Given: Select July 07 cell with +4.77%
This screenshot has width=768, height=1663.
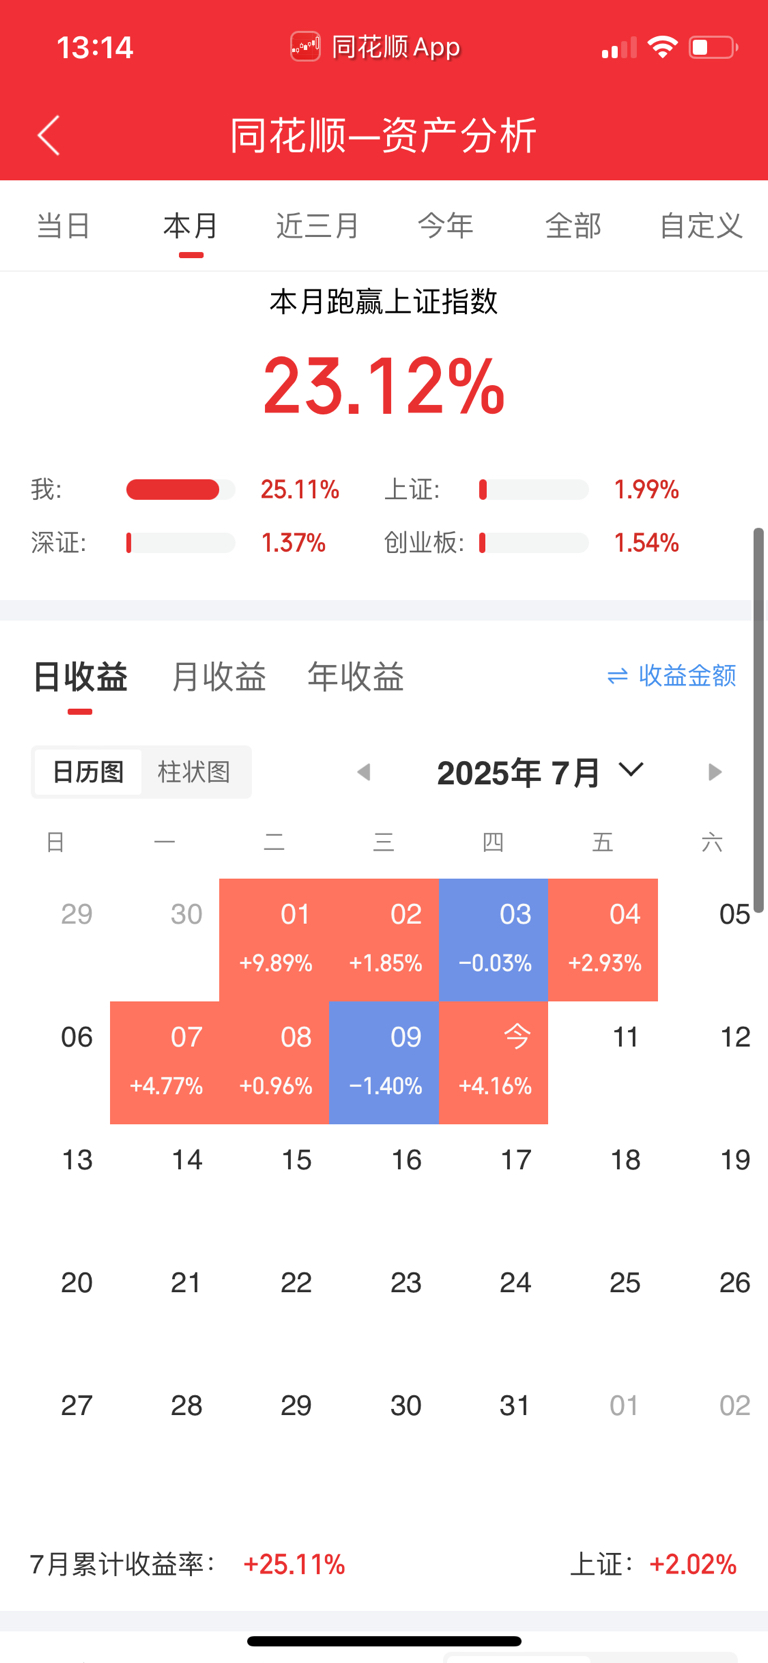Looking at the screenshot, I should pyautogui.click(x=165, y=1063).
